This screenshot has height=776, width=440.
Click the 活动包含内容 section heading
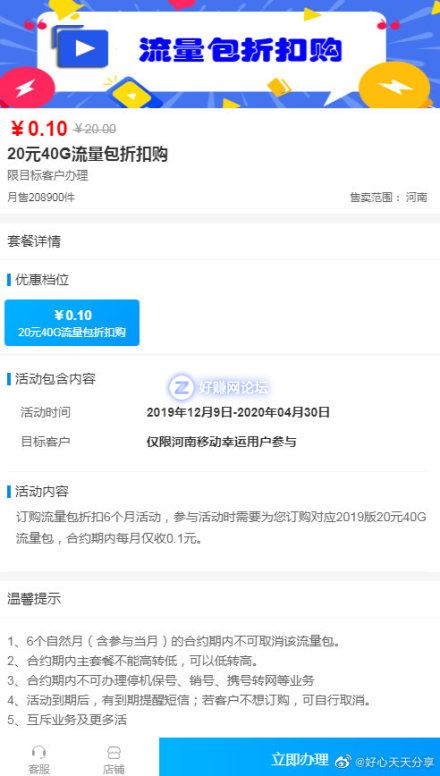tap(51, 379)
